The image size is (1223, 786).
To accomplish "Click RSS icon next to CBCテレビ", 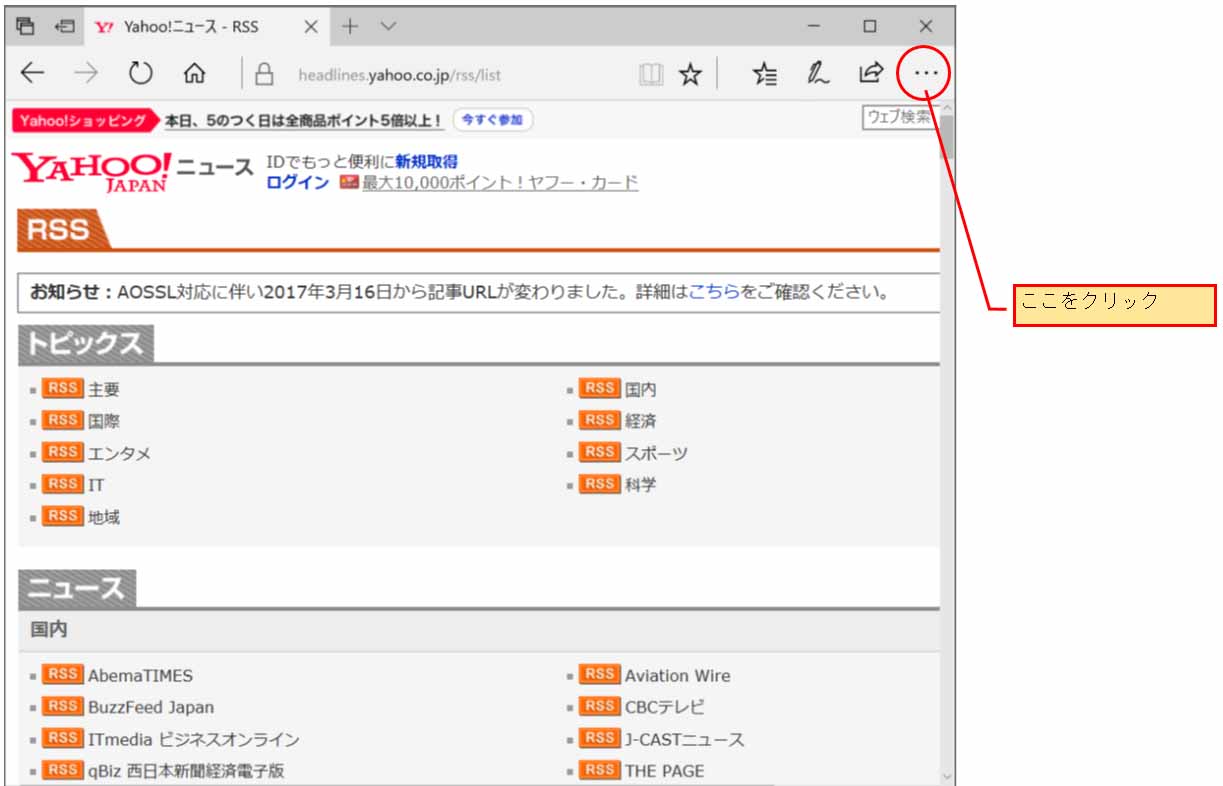I will [600, 707].
